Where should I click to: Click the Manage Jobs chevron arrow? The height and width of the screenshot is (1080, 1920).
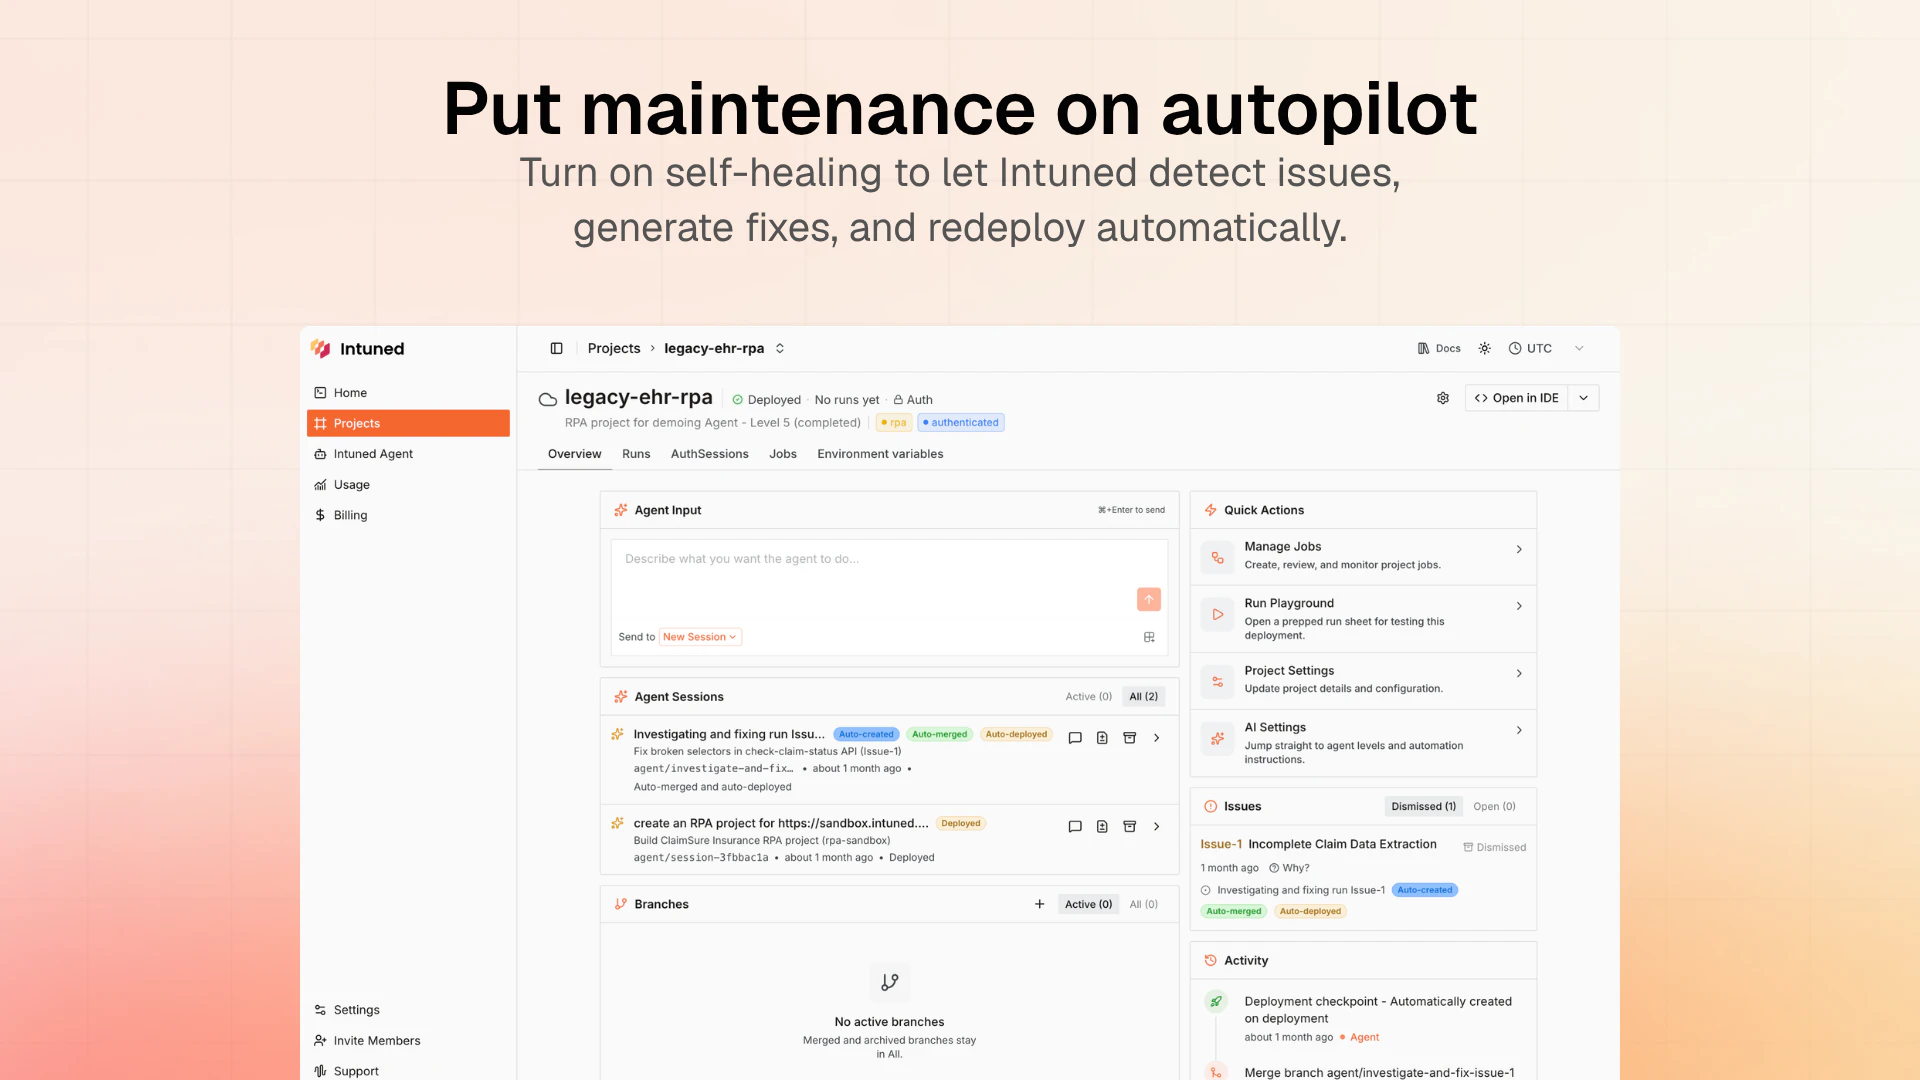point(1519,549)
